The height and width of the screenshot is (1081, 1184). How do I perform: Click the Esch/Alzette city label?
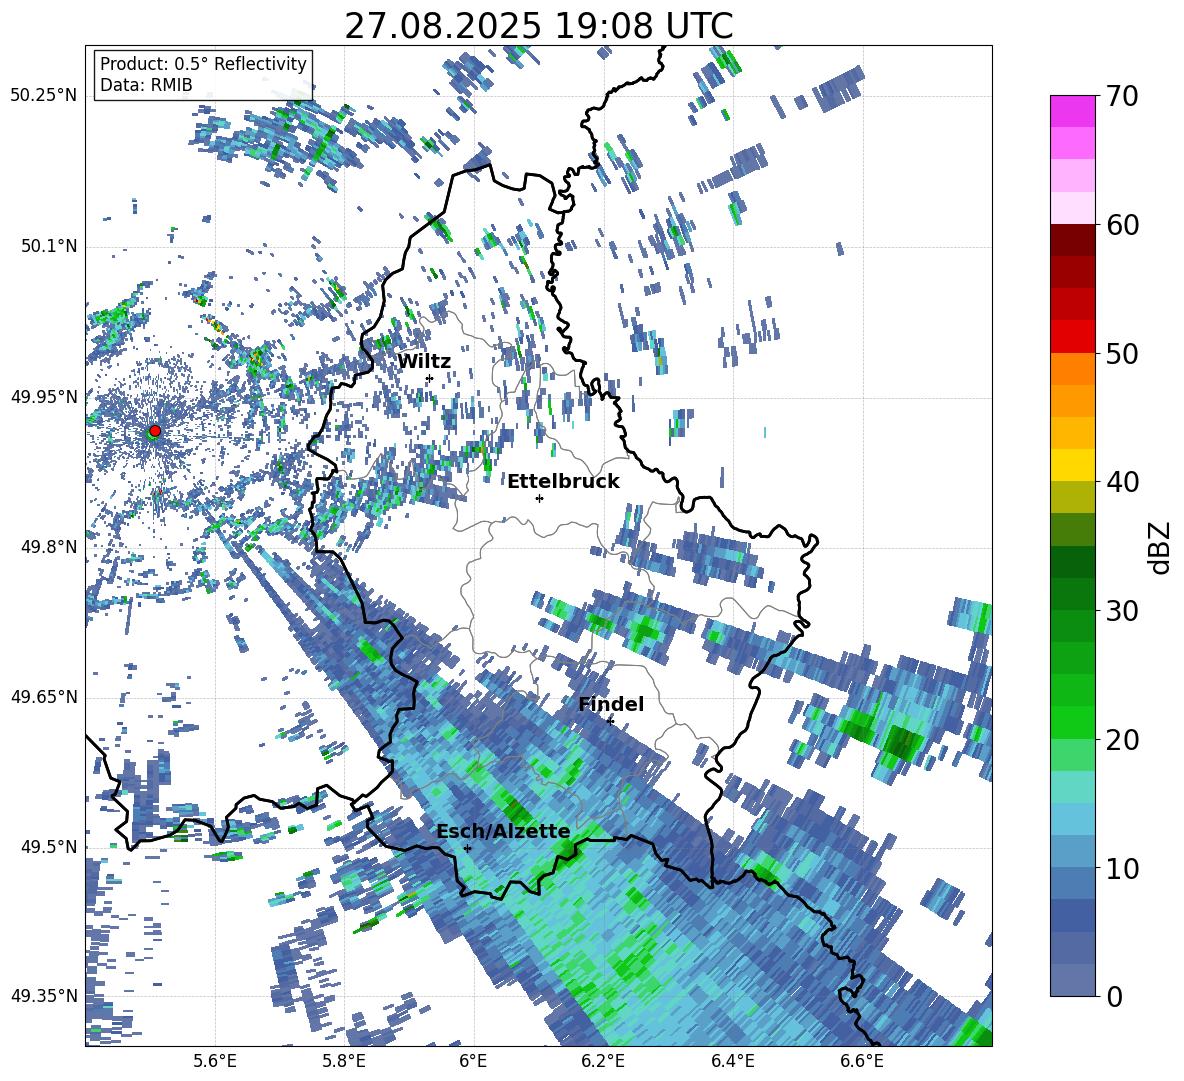click(503, 831)
